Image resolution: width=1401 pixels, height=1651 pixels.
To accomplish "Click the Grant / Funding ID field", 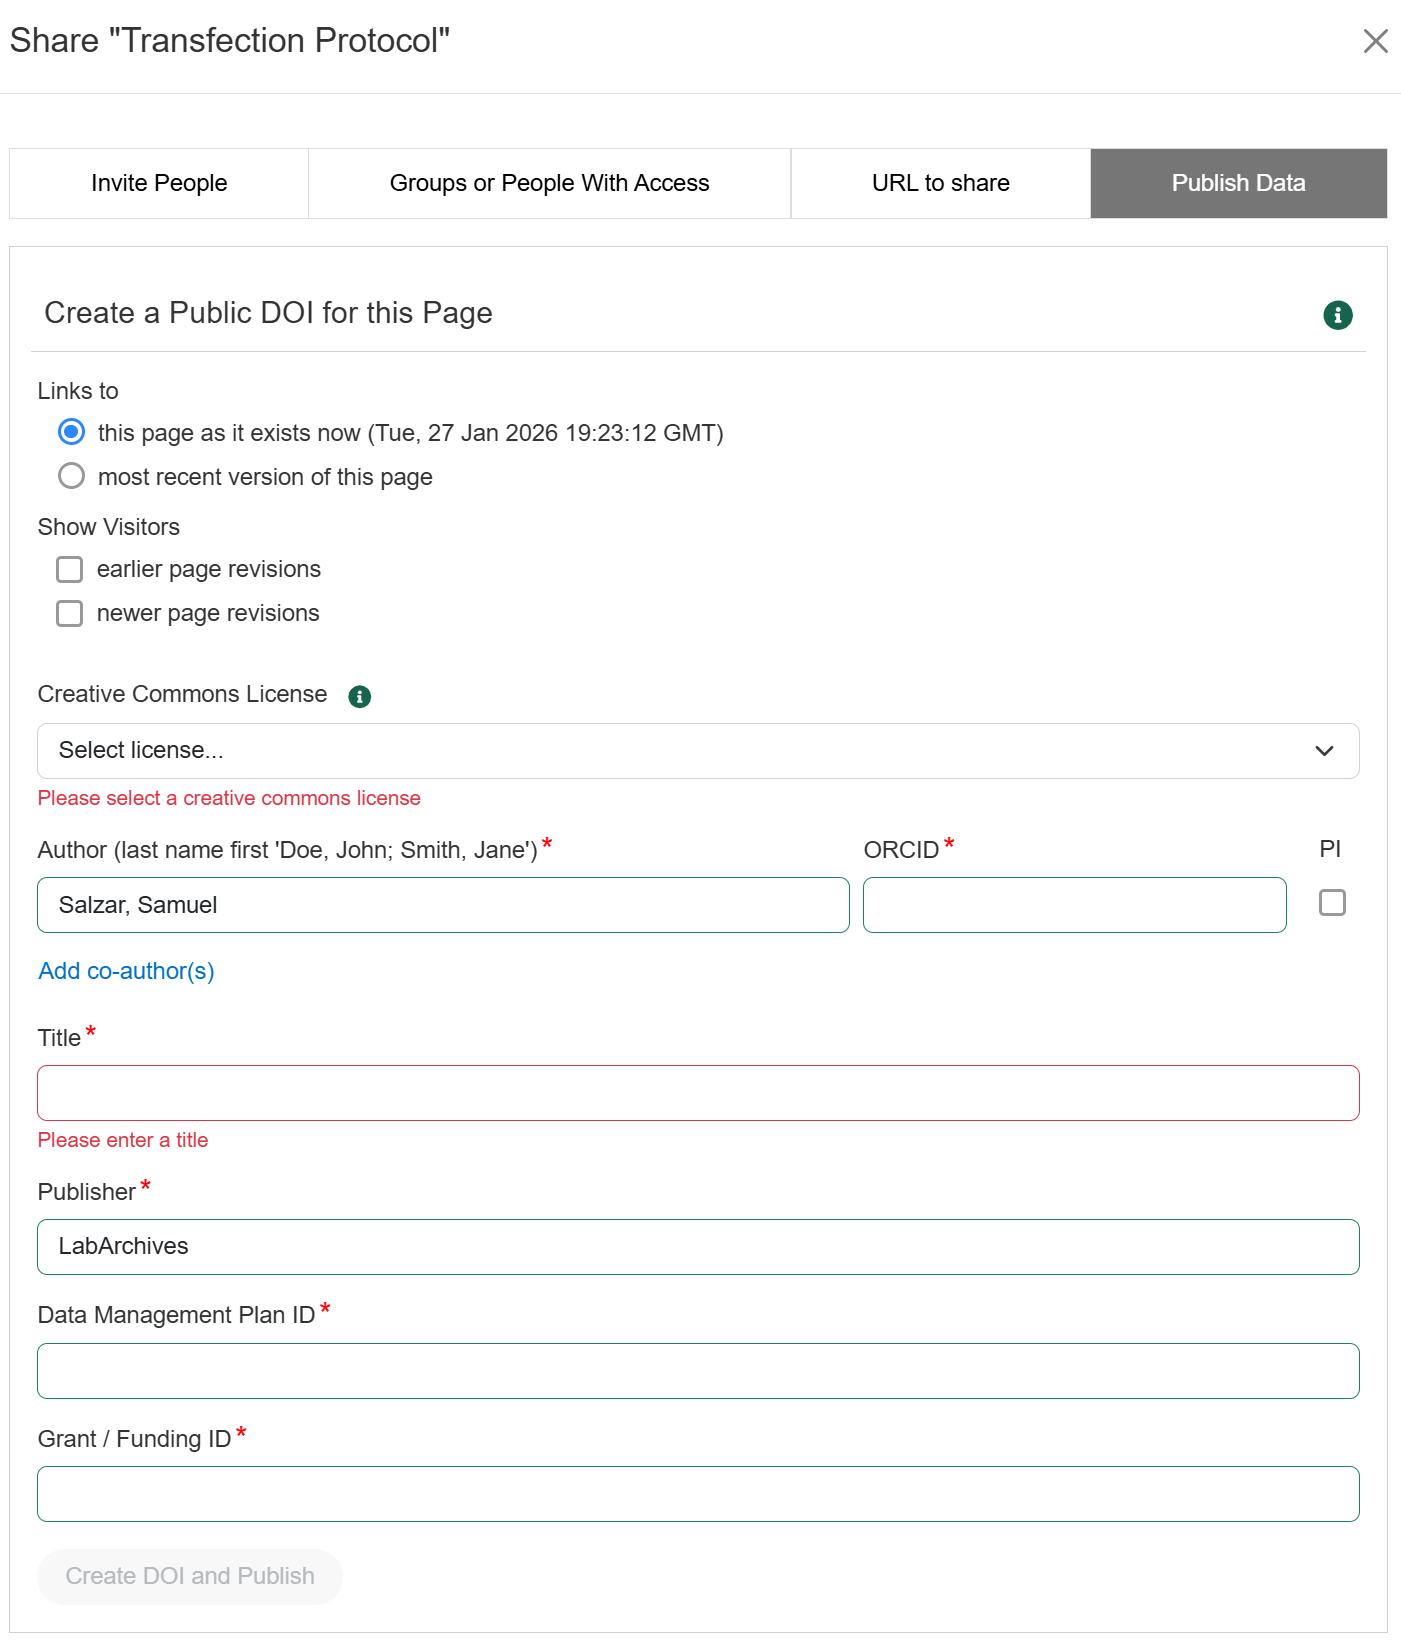I will tap(697, 1494).
